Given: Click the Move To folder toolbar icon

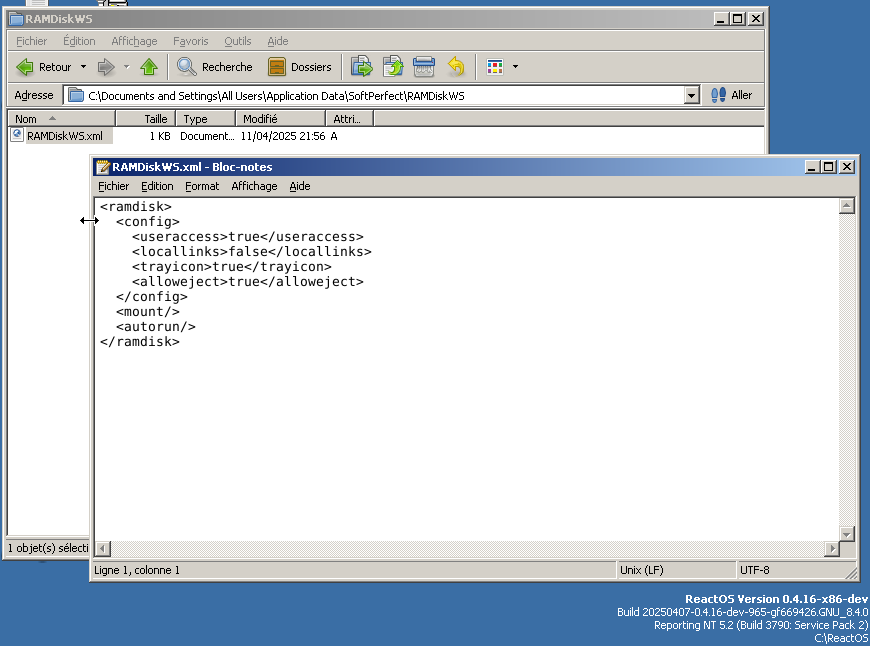Looking at the screenshot, I should pos(362,67).
